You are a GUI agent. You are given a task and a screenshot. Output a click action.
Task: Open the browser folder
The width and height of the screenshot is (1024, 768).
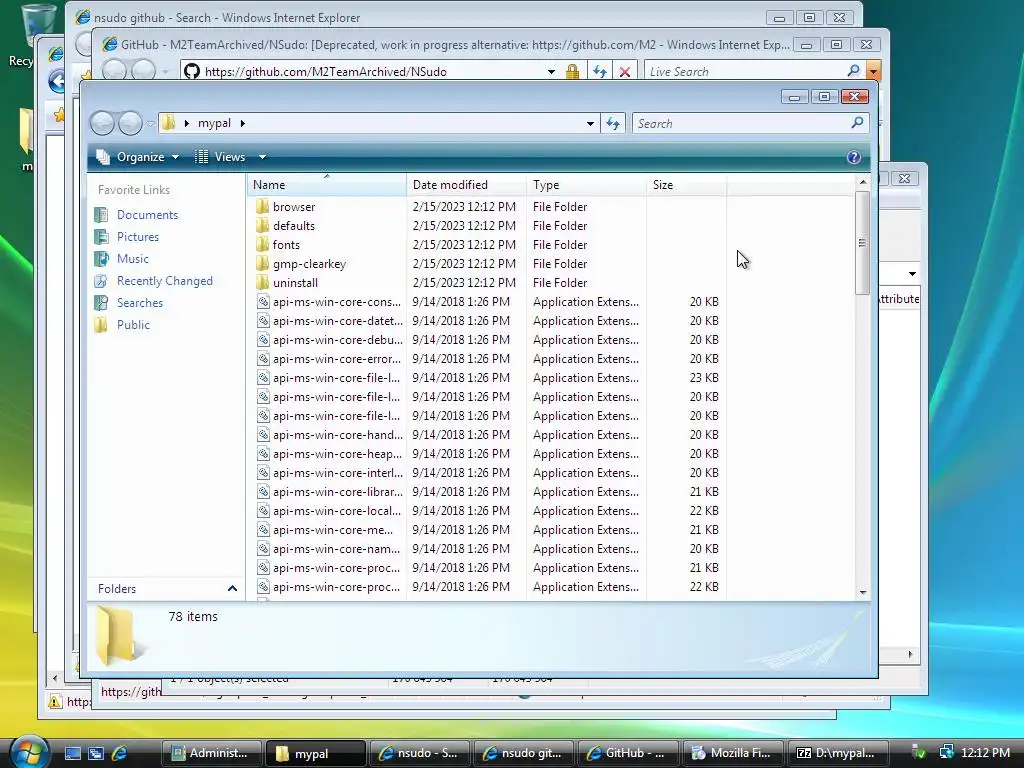(x=293, y=207)
